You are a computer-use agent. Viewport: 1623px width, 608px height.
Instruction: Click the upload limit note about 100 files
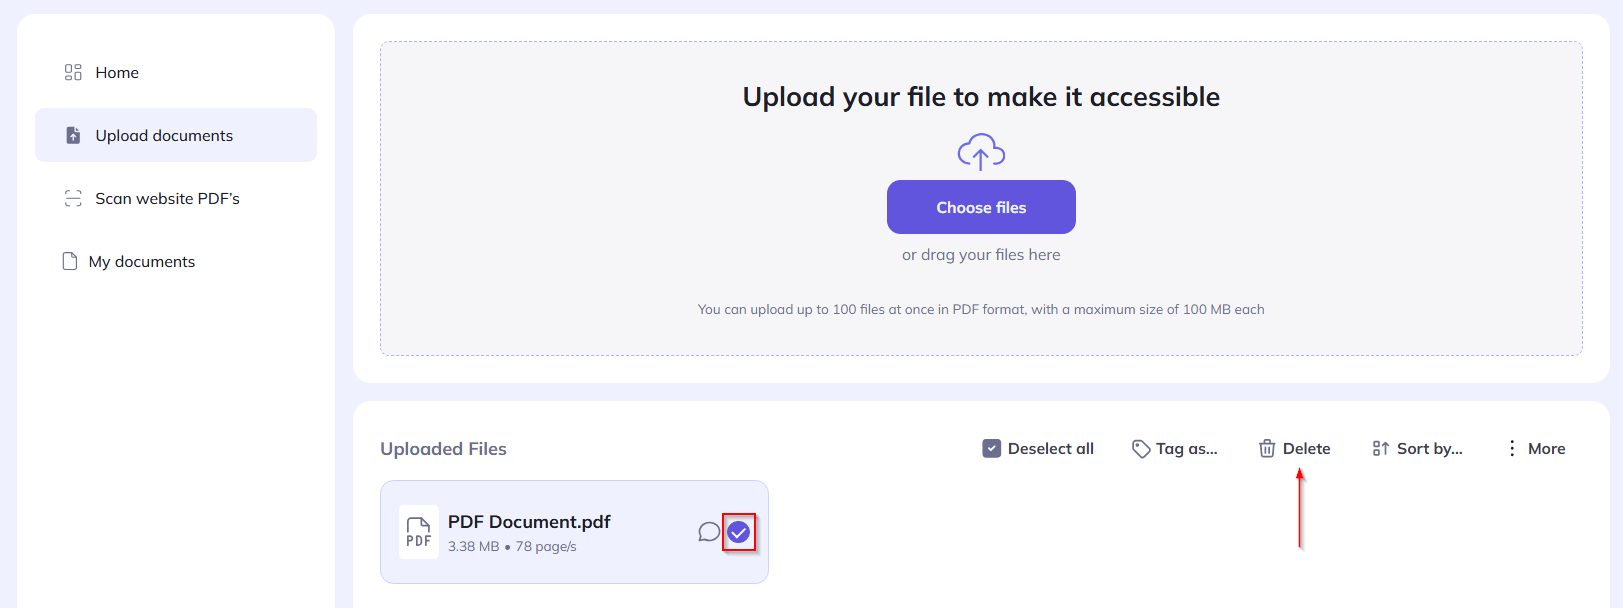click(x=981, y=310)
